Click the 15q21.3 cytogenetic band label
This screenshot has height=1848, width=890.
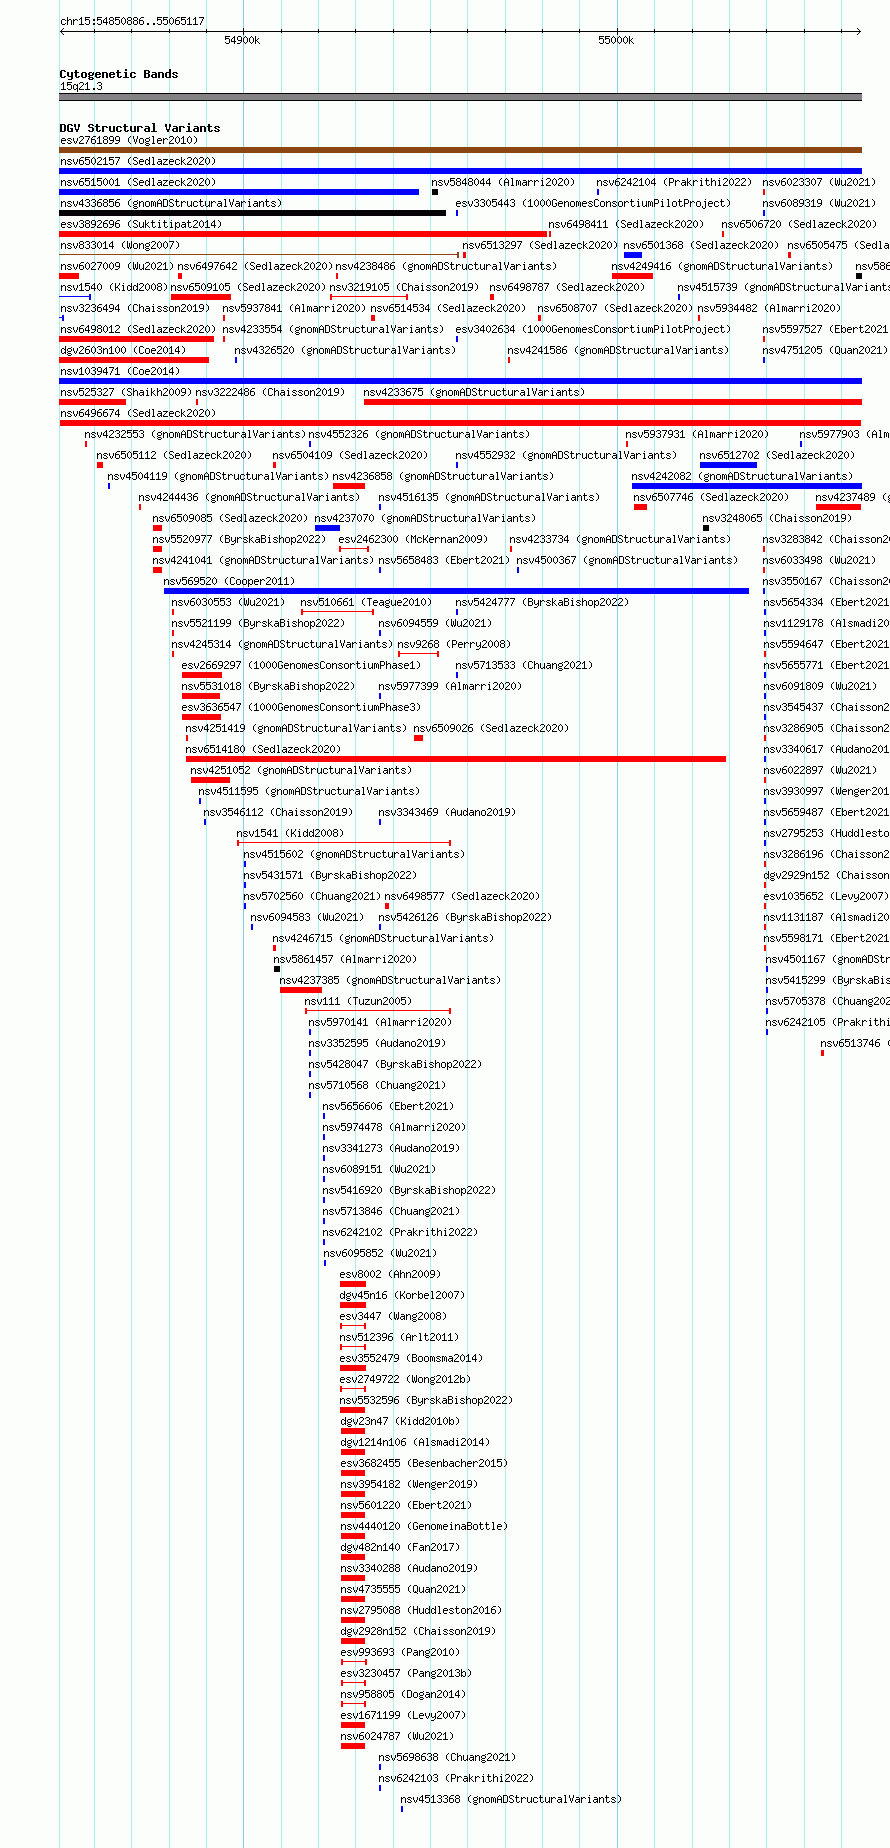point(81,86)
